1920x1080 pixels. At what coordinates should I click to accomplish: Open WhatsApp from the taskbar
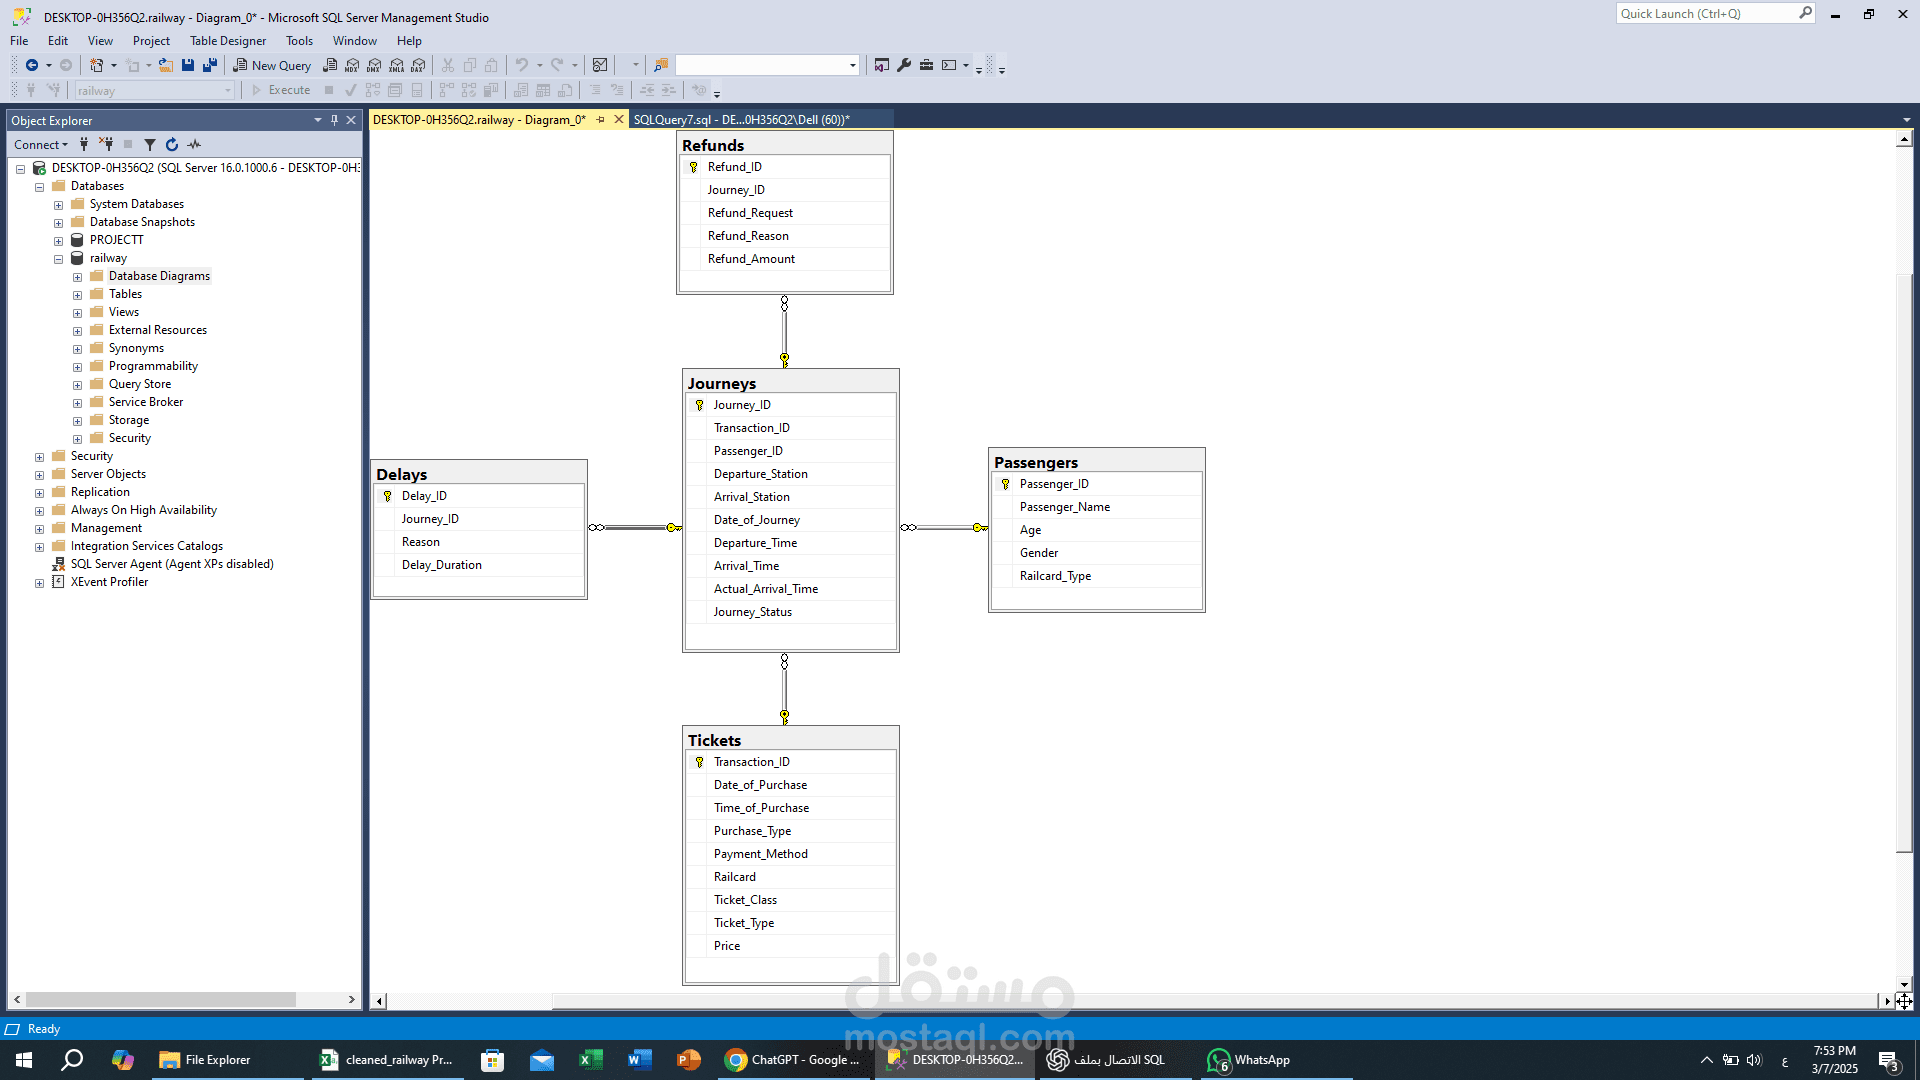[x=1250, y=1060]
